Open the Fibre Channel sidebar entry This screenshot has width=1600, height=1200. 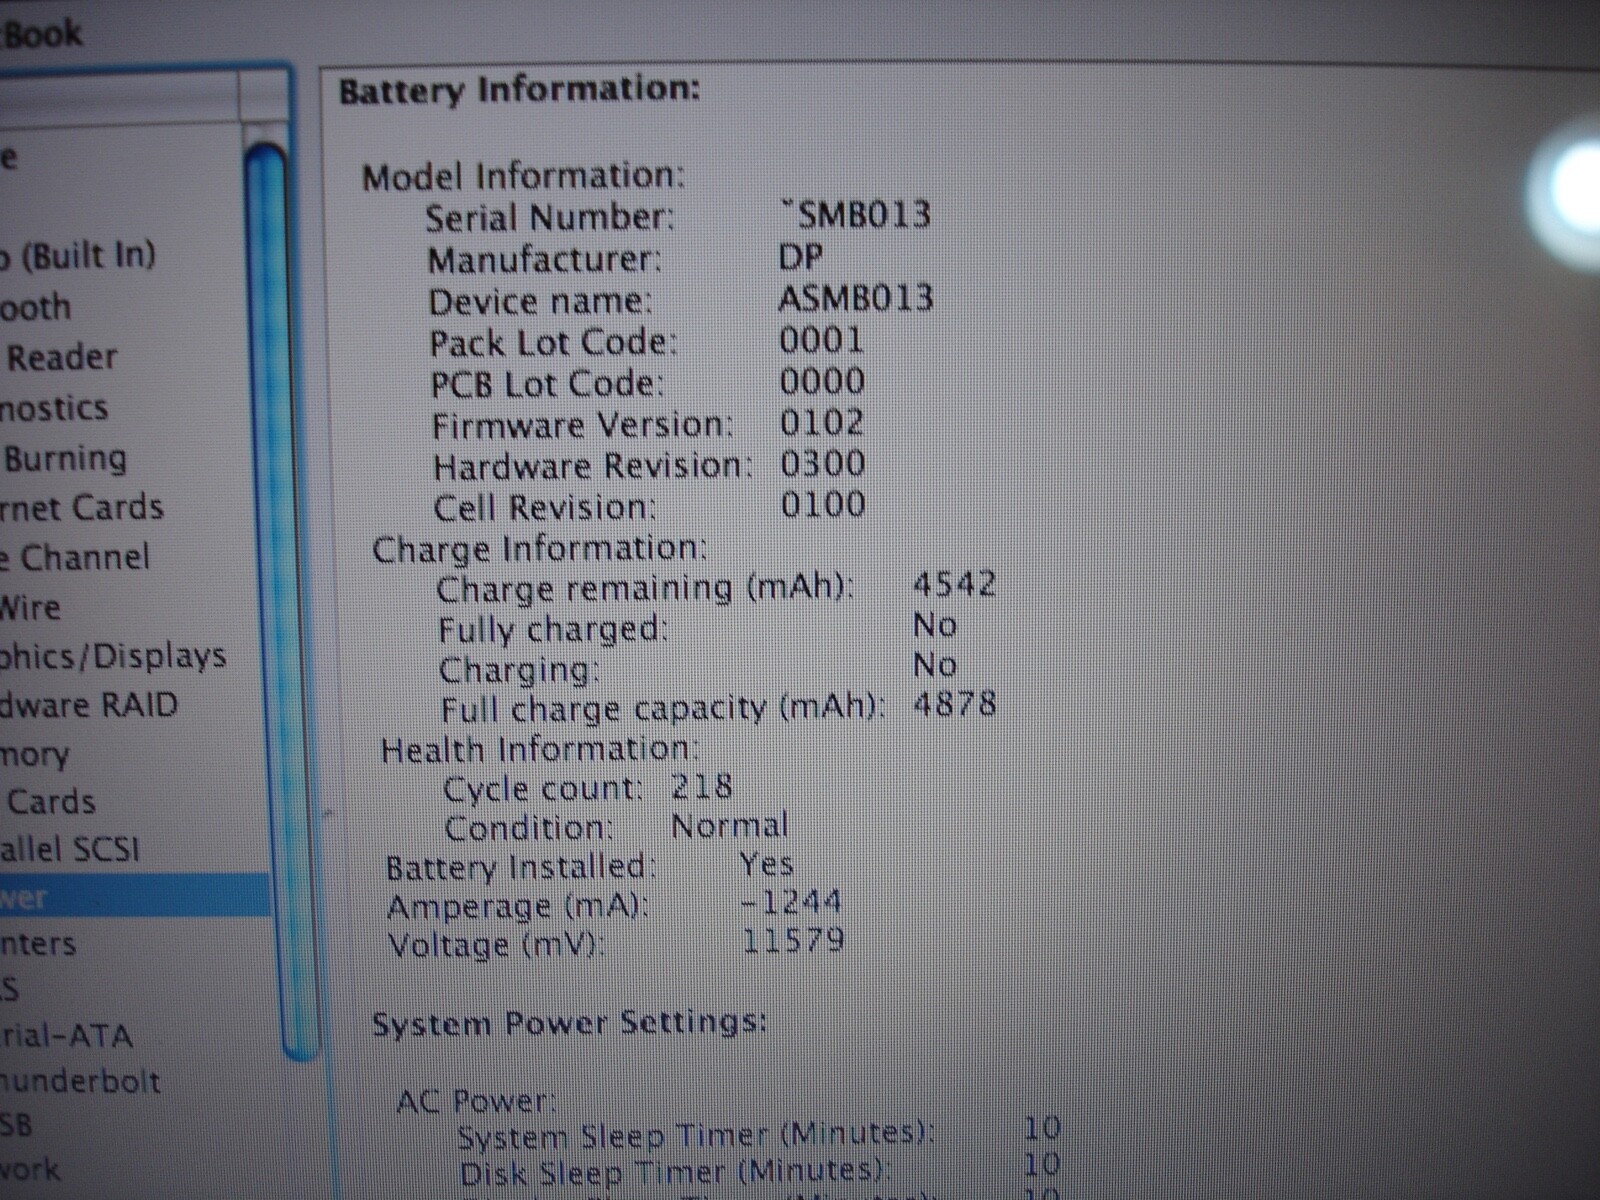tap(75, 557)
